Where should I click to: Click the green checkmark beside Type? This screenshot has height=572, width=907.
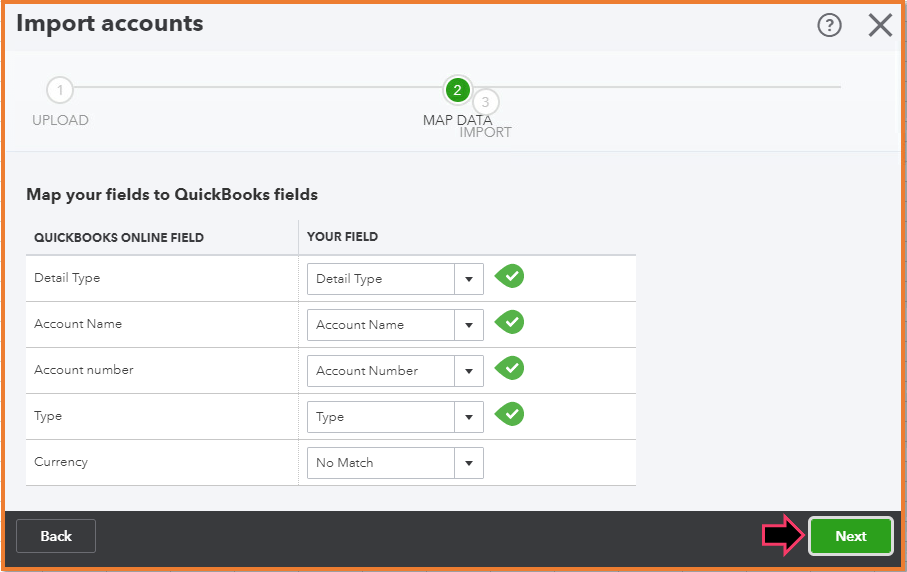click(x=510, y=415)
